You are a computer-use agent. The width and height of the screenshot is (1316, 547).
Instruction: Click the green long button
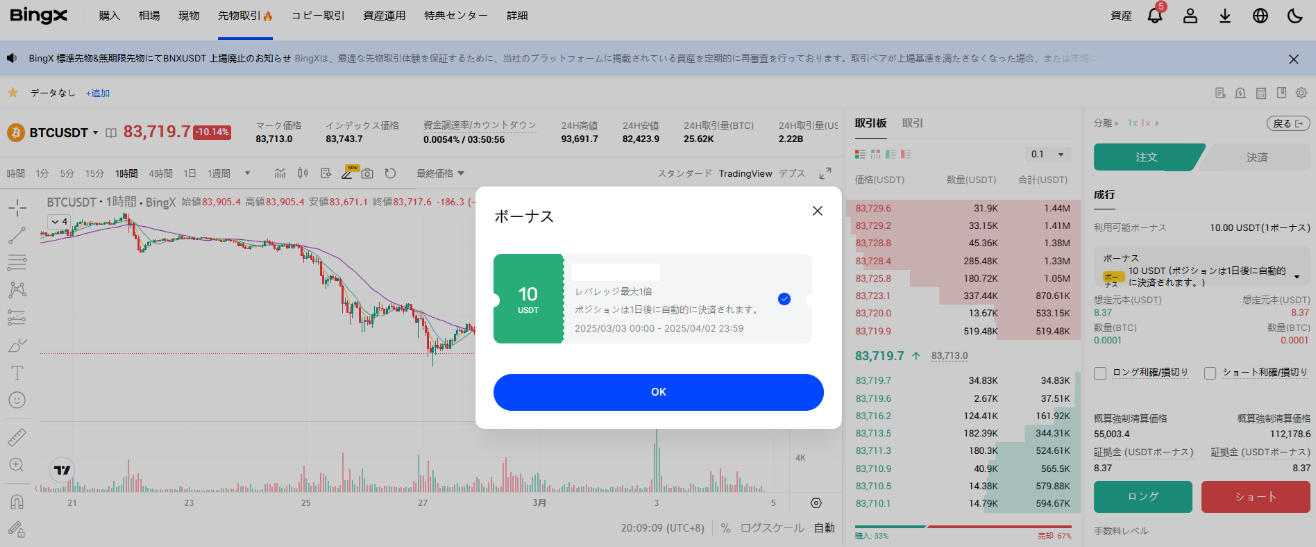(1143, 497)
